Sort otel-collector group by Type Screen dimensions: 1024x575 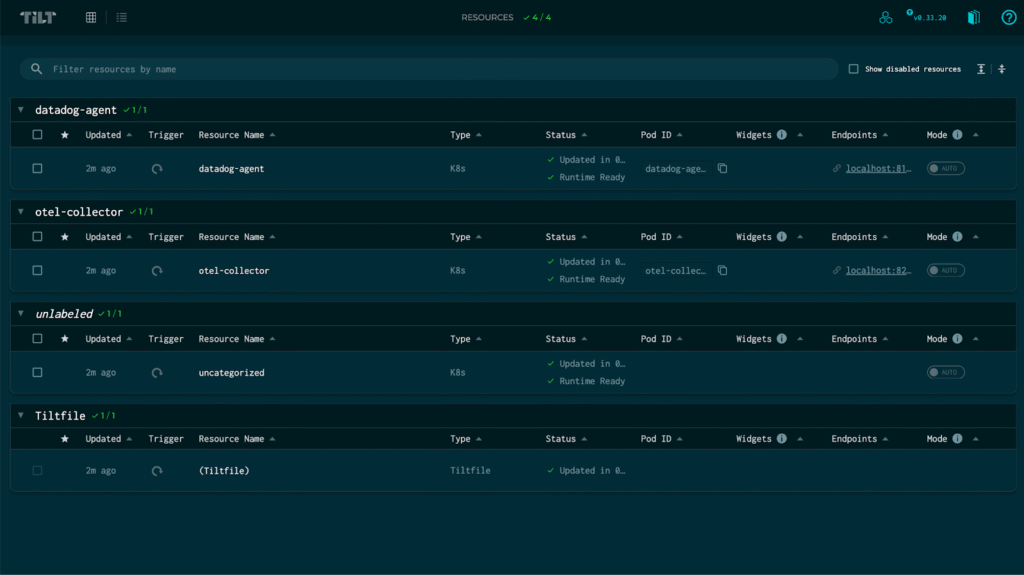pyautogui.click(x=466, y=237)
